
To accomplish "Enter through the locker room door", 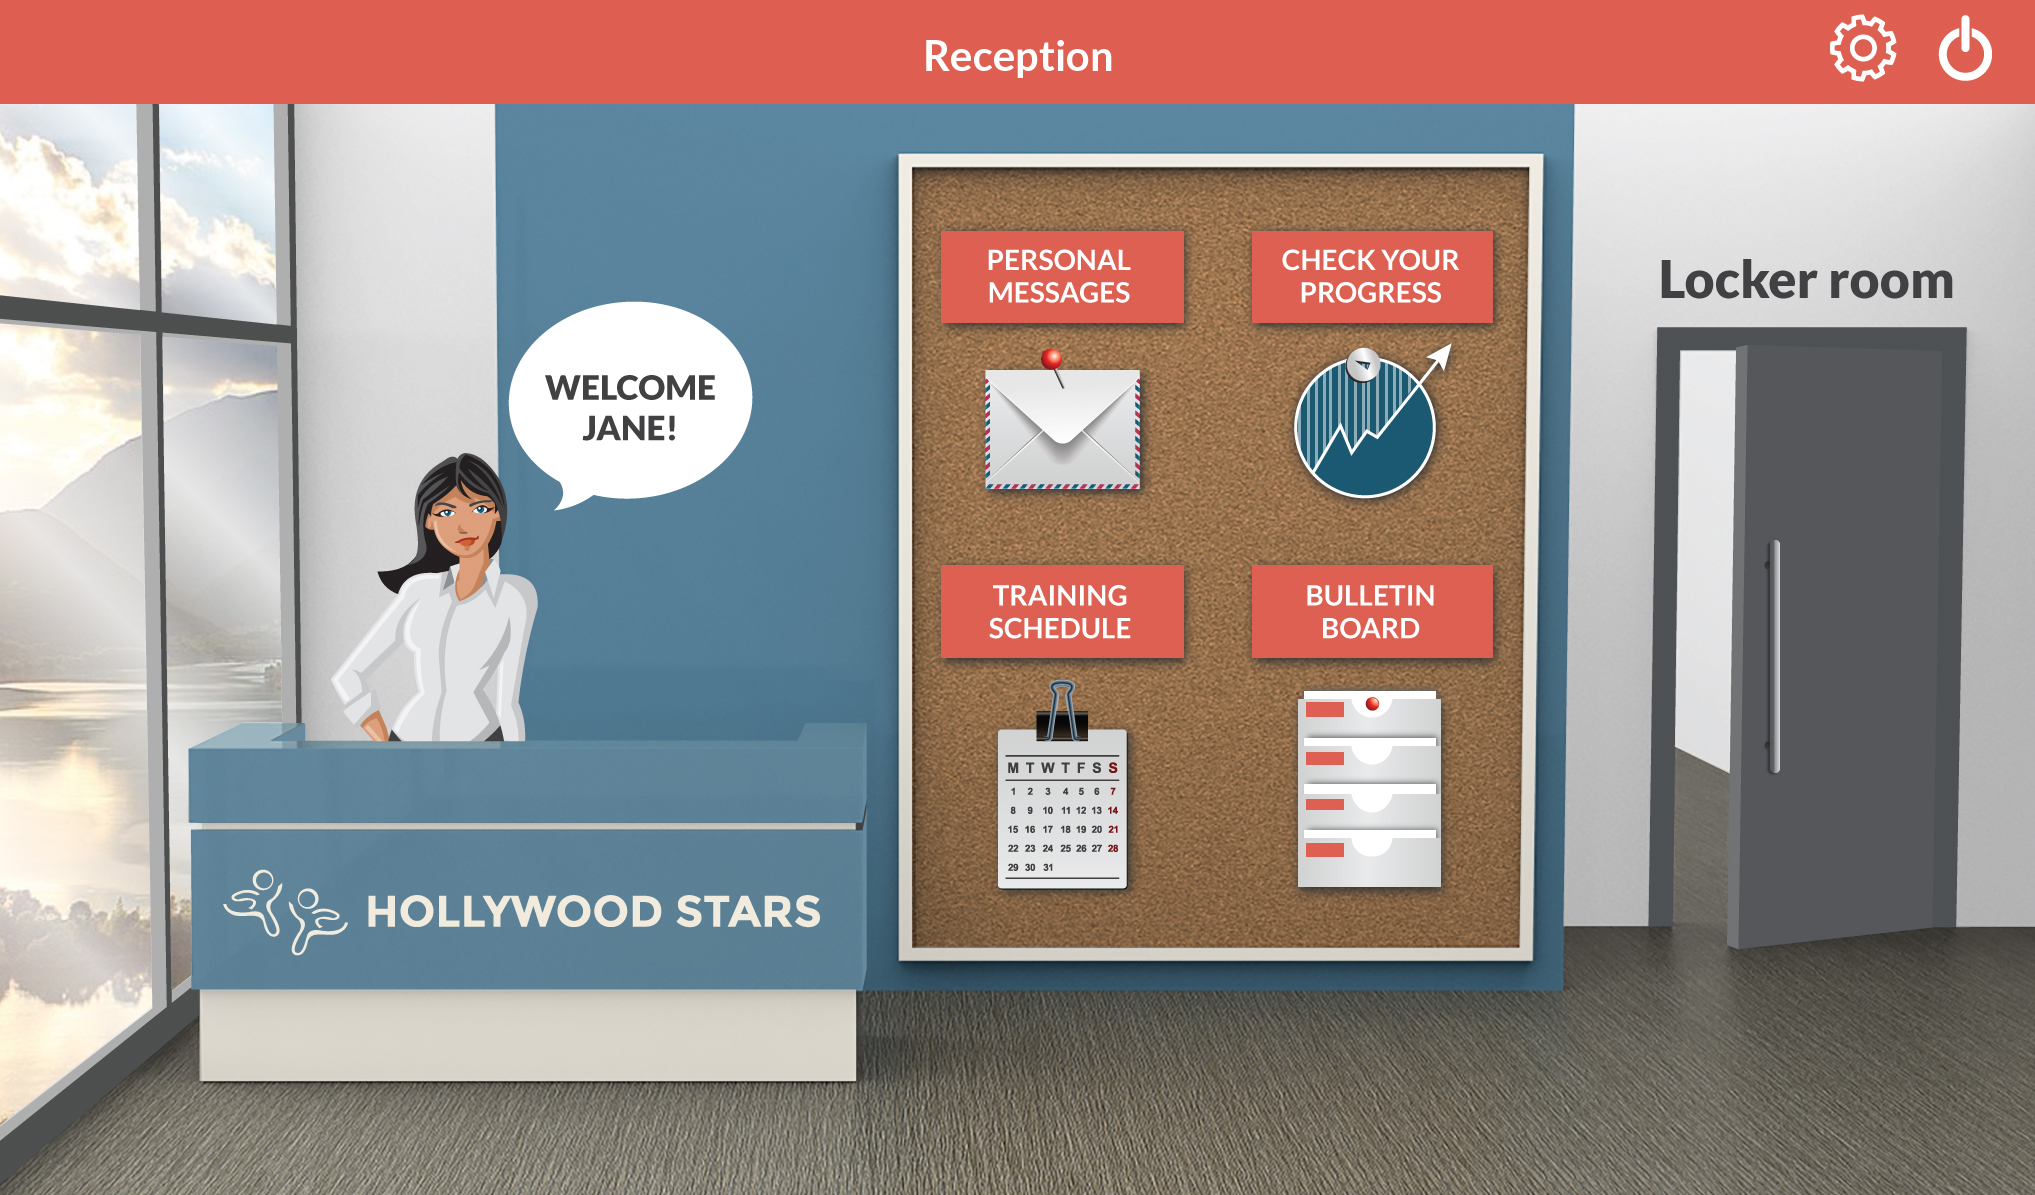I will 1810,638.
